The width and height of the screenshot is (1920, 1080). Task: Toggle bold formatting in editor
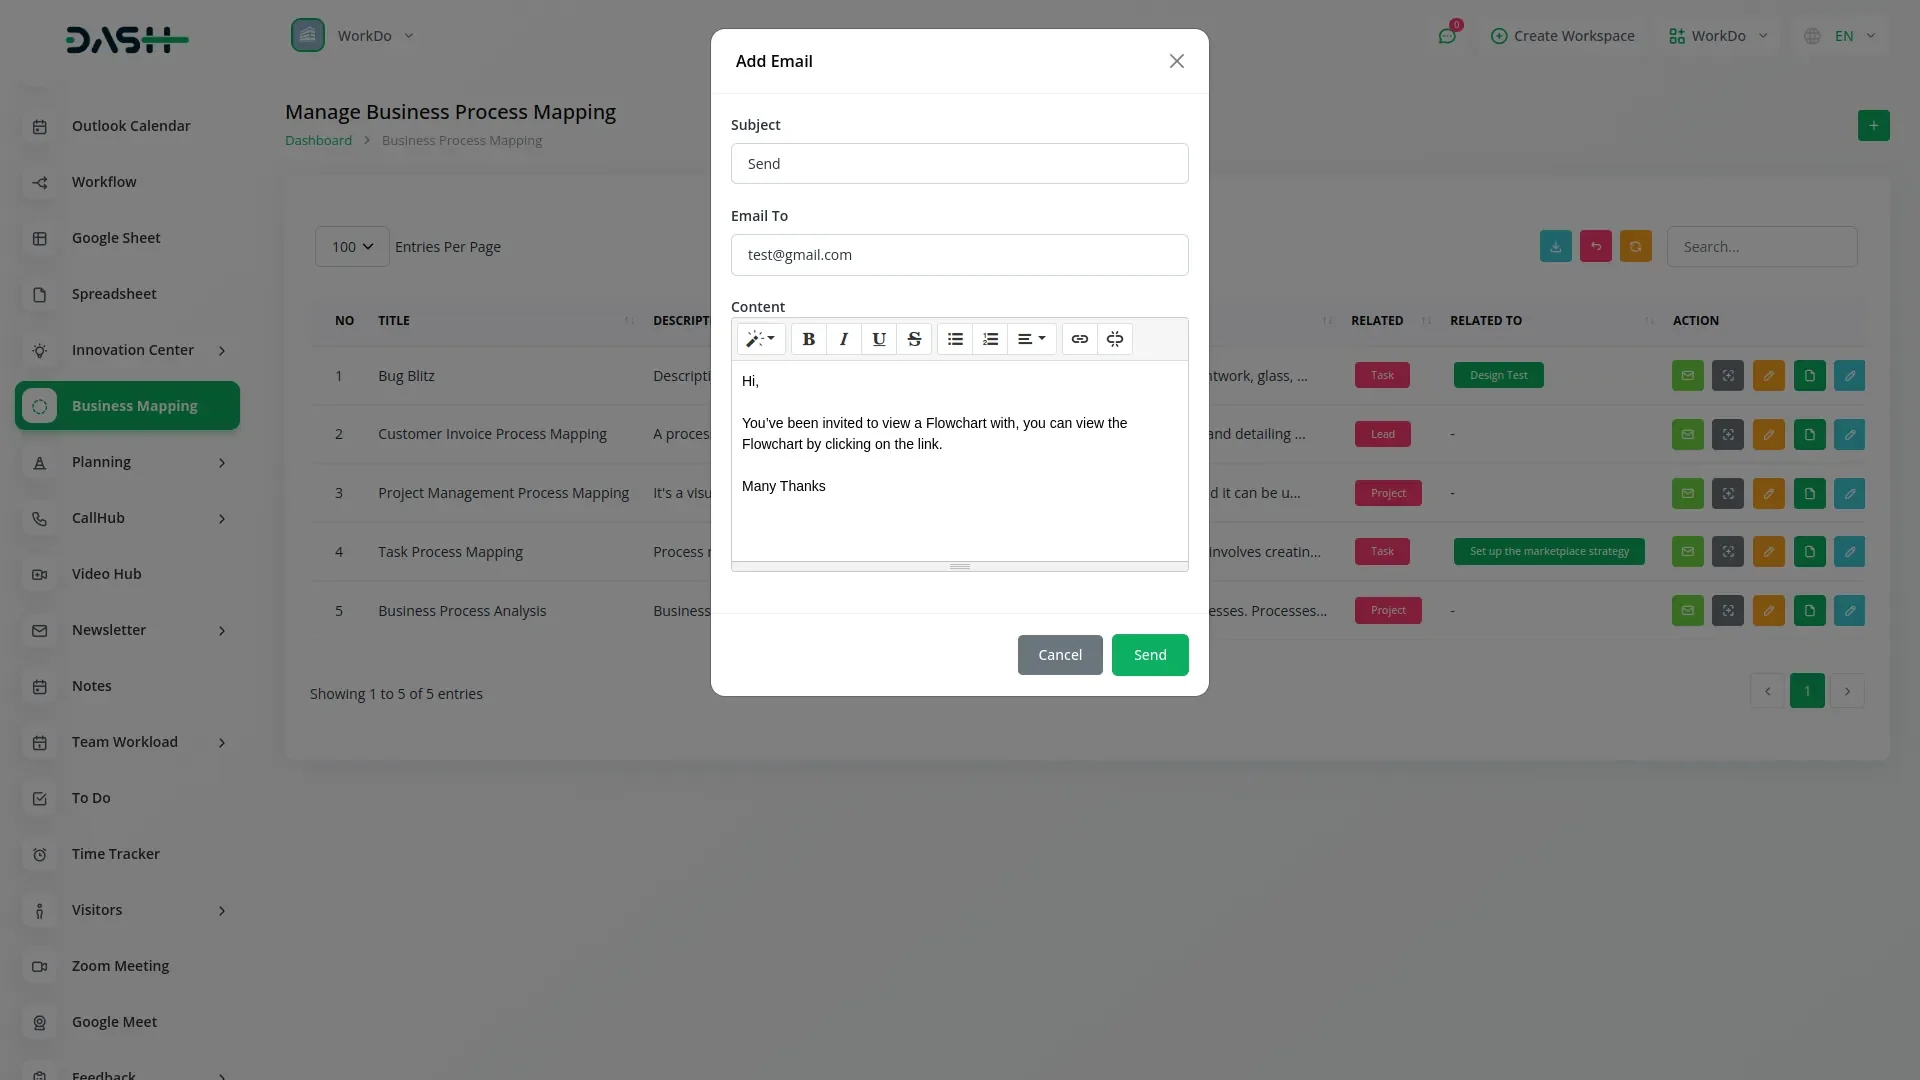tap(808, 339)
